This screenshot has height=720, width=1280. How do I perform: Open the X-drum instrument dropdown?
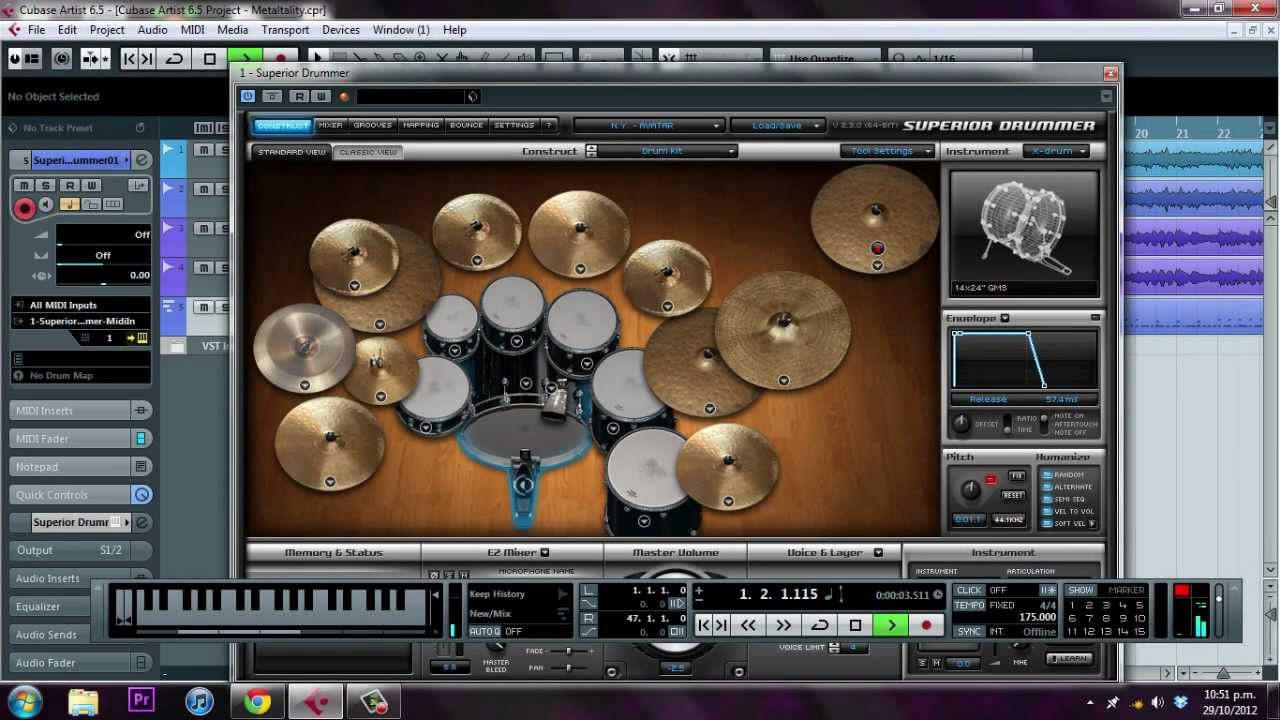[x=1056, y=151]
